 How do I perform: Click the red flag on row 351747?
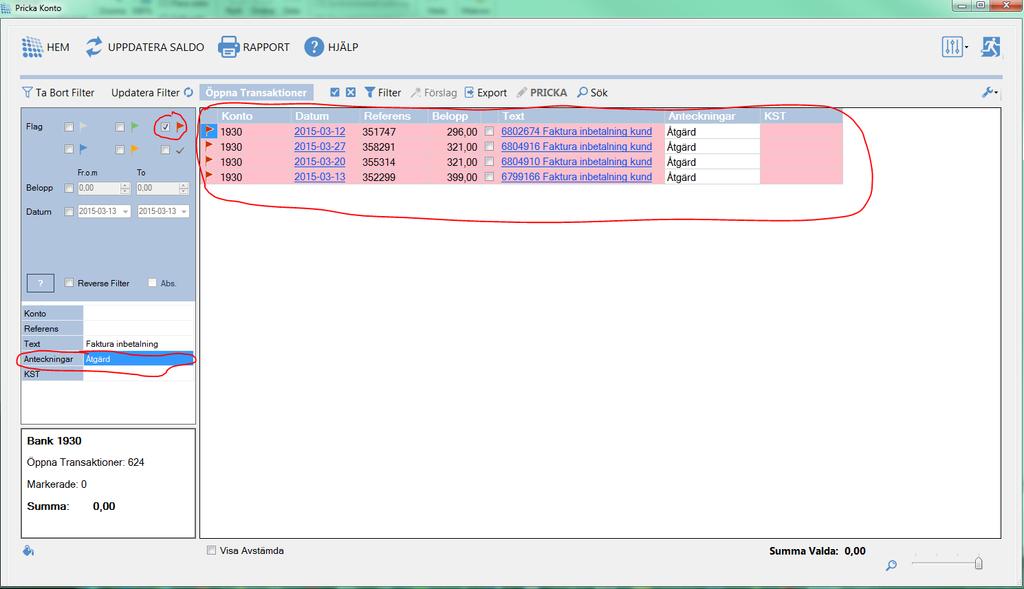(x=209, y=131)
